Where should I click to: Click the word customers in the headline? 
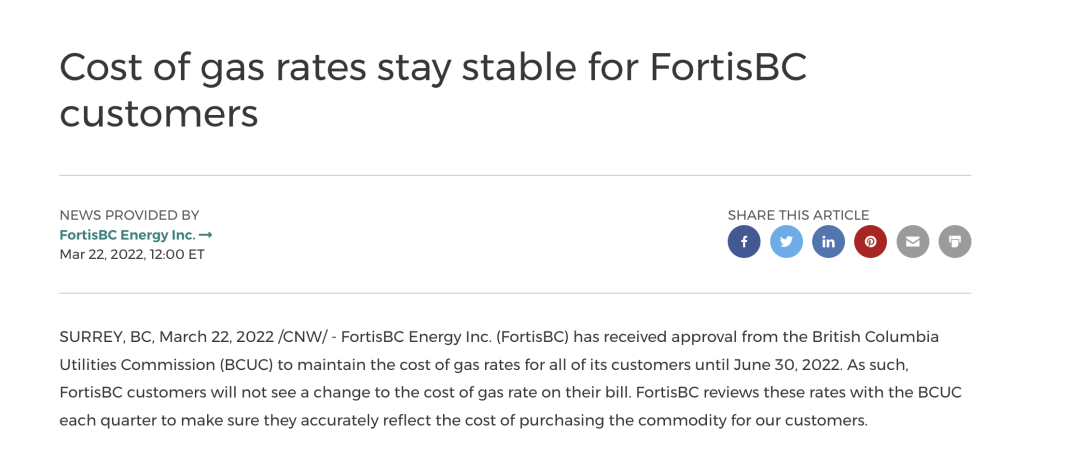(x=158, y=112)
